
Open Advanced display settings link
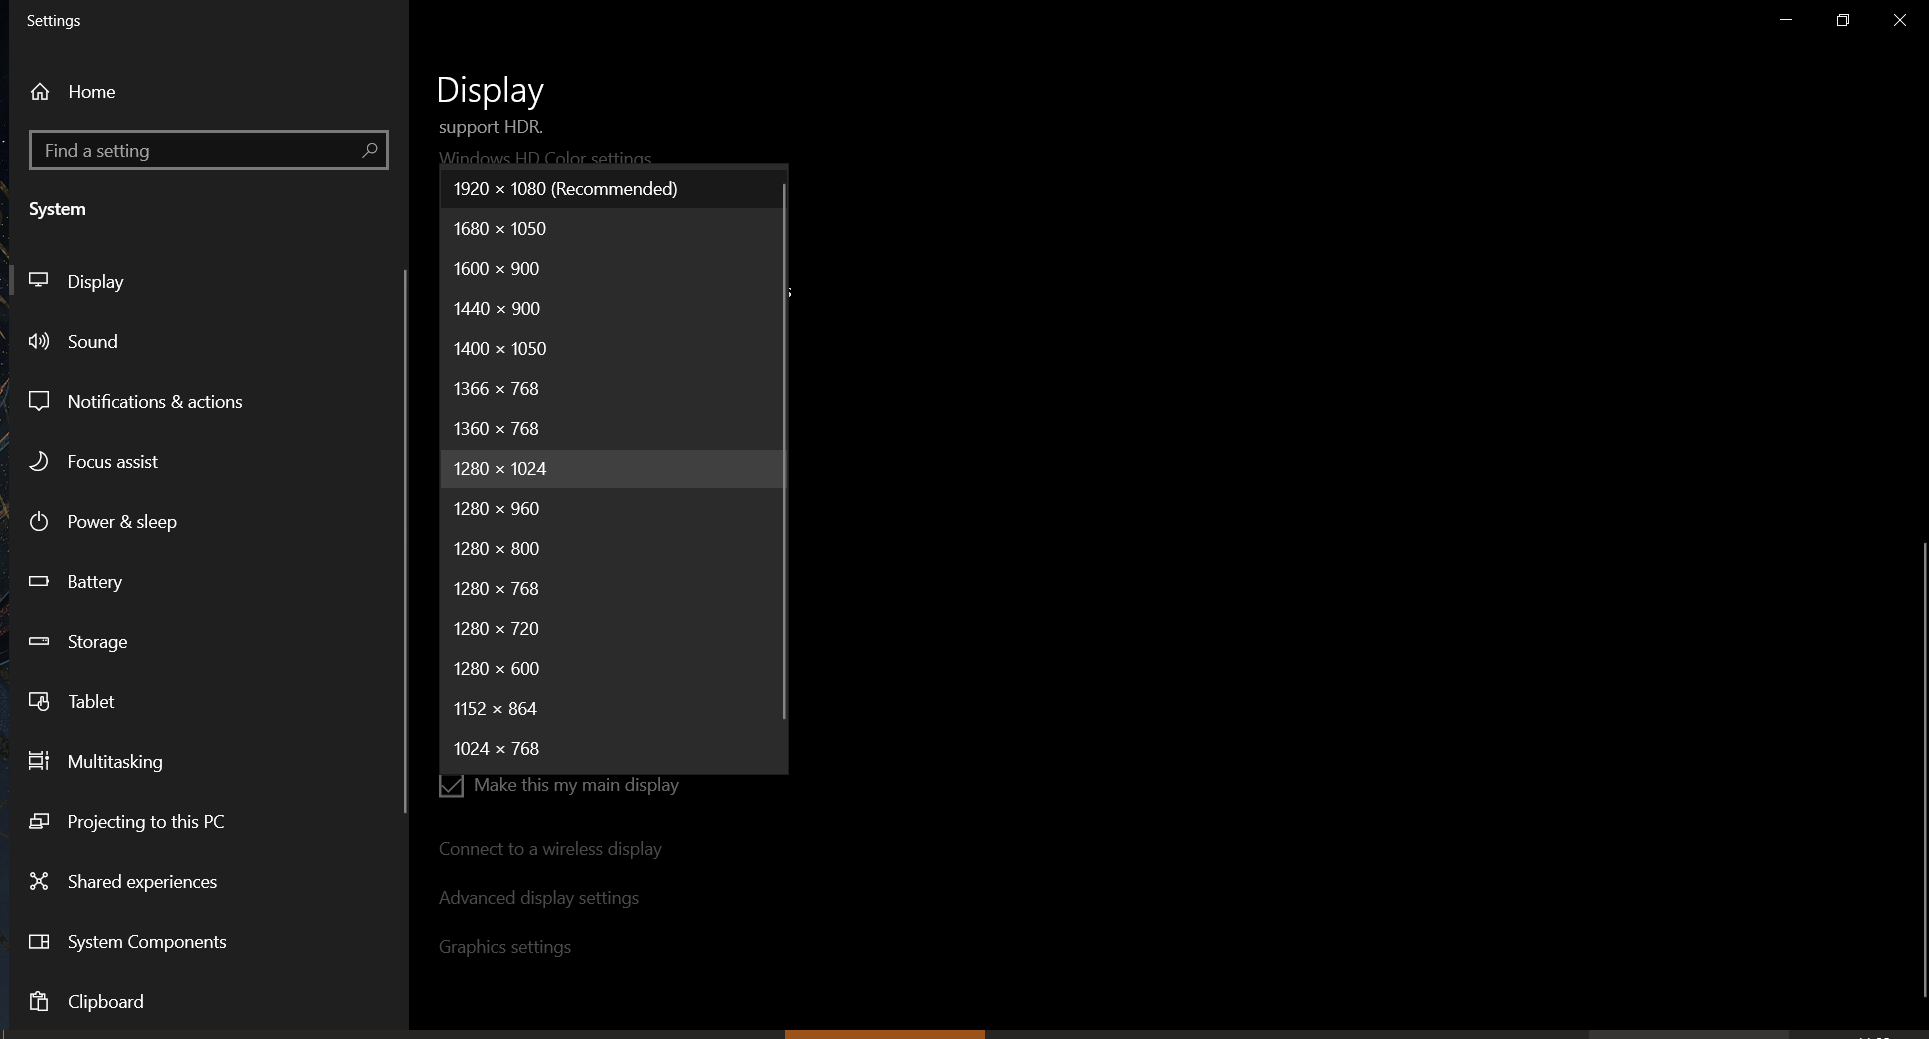tap(538, 898)
